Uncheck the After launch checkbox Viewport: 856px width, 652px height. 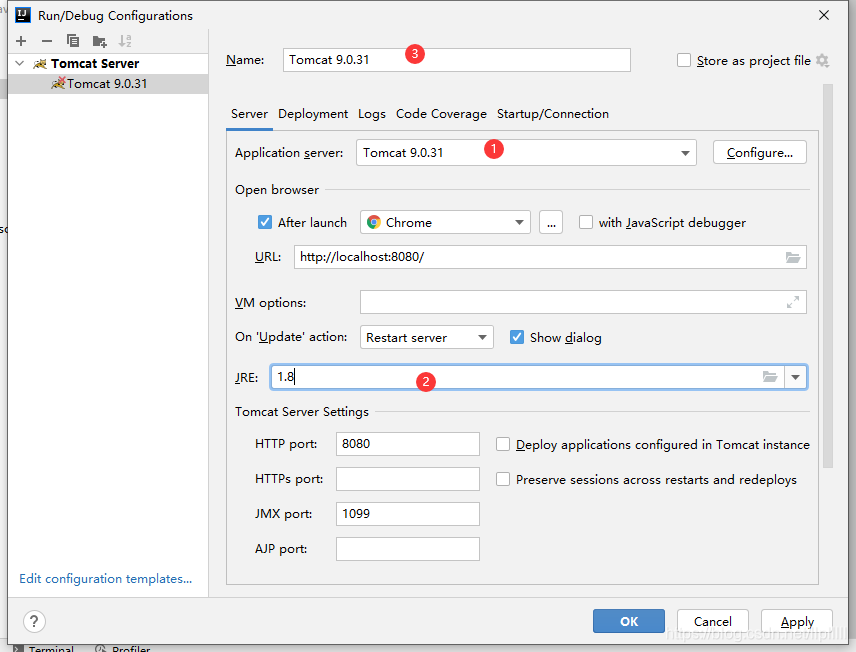click(x=265, y=222)
